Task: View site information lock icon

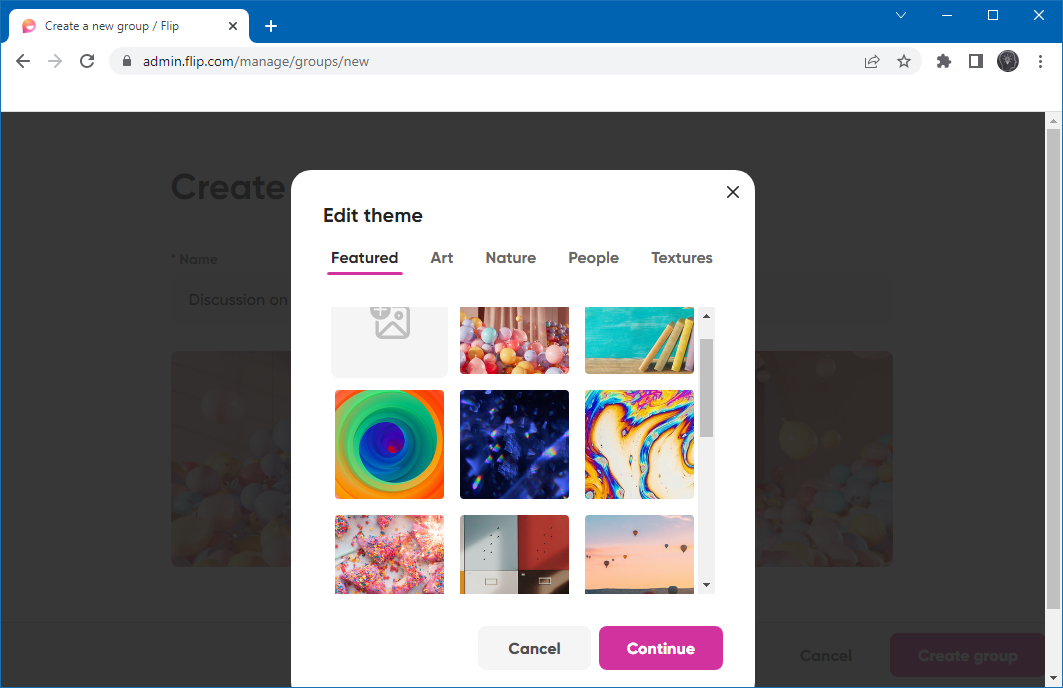Action: tap(127, 61)
